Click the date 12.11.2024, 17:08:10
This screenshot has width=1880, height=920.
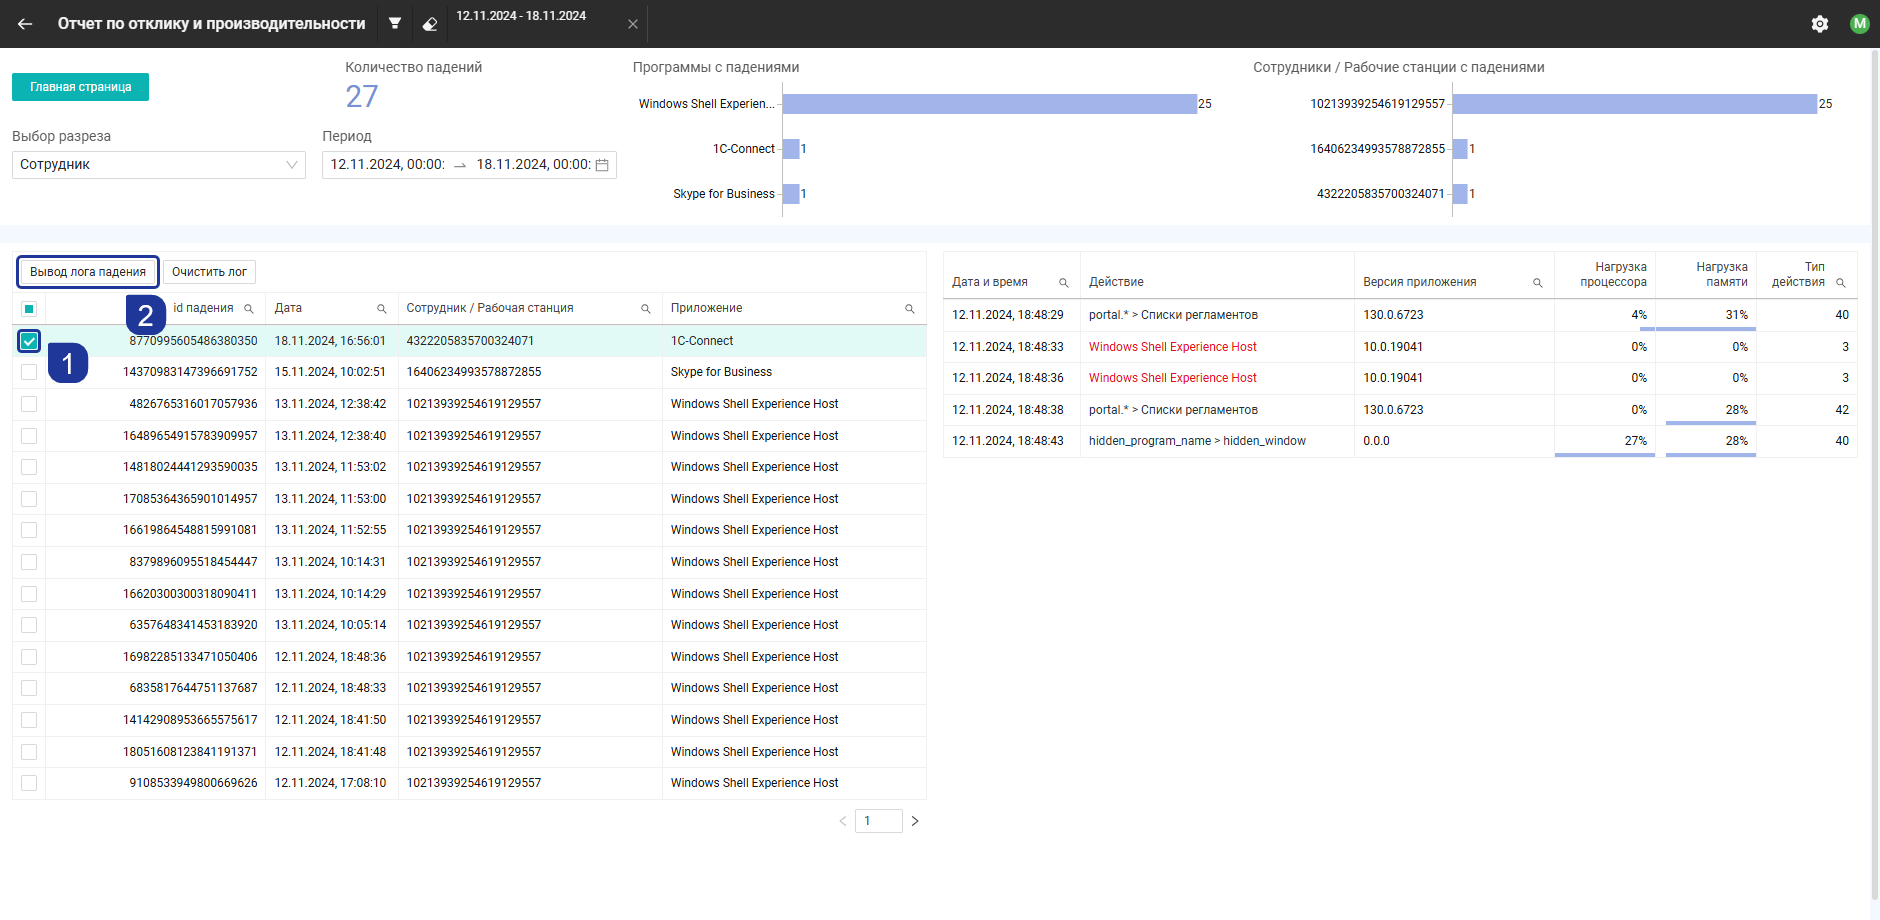point(330,783)
